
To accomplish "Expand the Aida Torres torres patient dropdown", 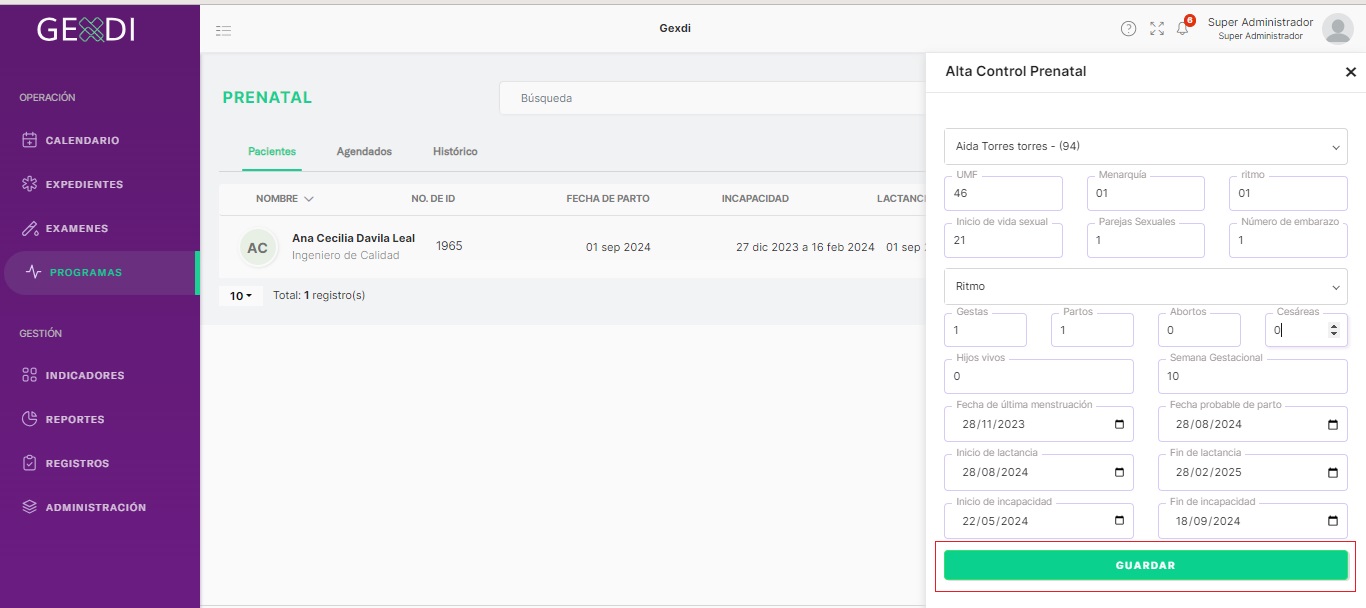I will tap(1145, 146).
